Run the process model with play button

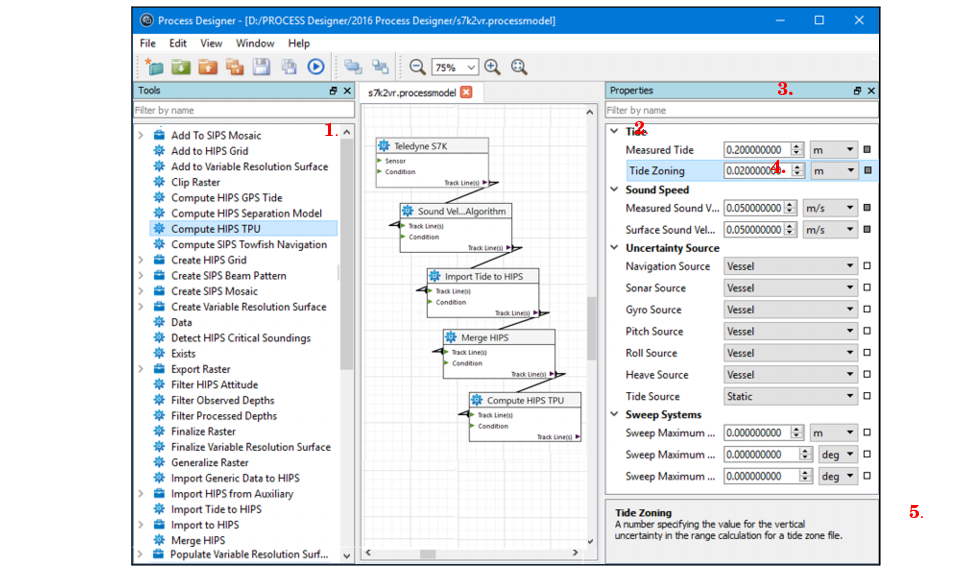pos(316,67)
